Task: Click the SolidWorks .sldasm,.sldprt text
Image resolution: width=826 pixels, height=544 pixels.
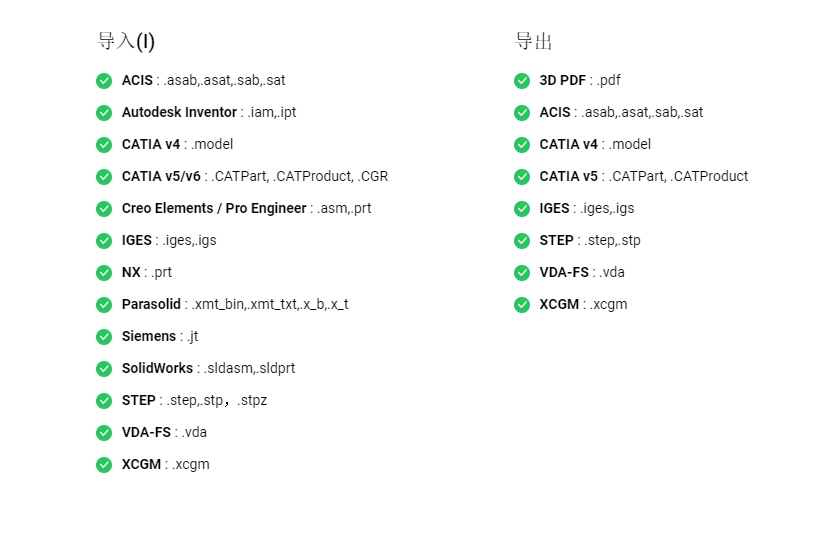Action: (x=249, y=368)
